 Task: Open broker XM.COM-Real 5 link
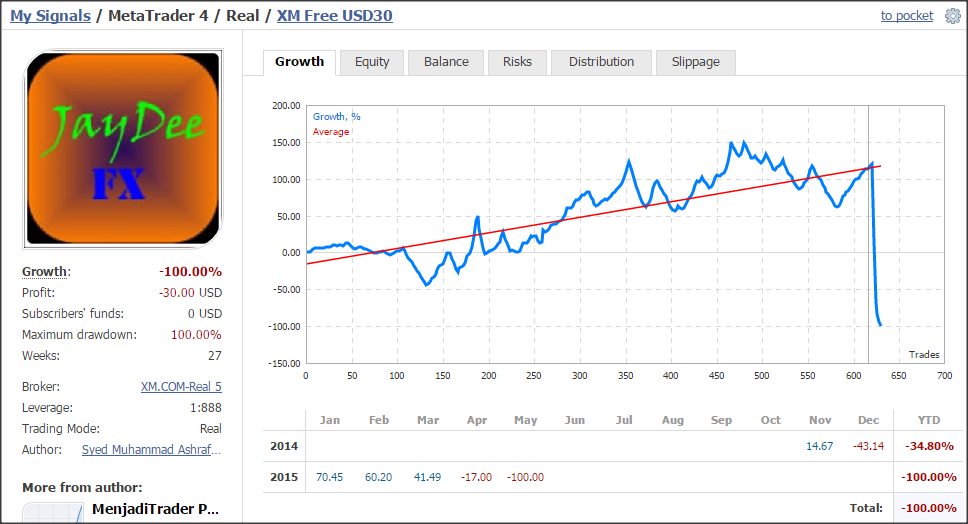click(x=181, y=386)
